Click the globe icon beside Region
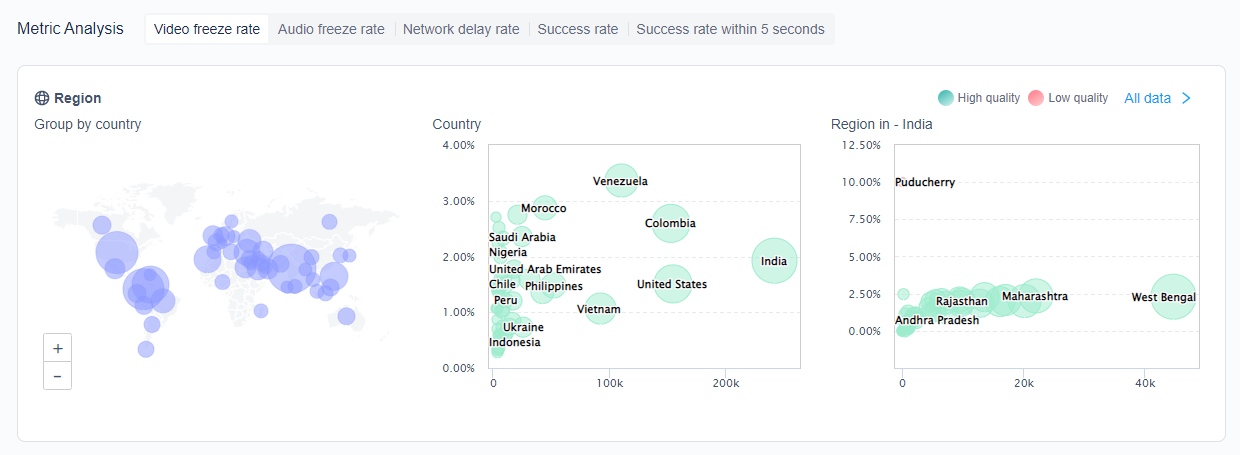1240x455 pixels. tap(42, 98)
